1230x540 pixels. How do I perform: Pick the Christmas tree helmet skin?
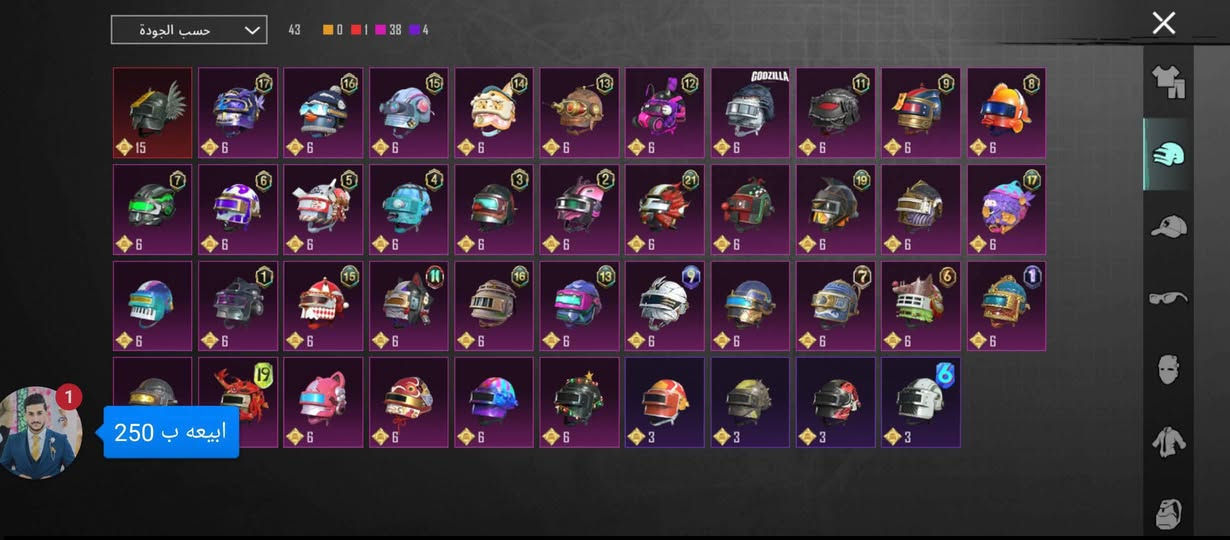(580, 403)
